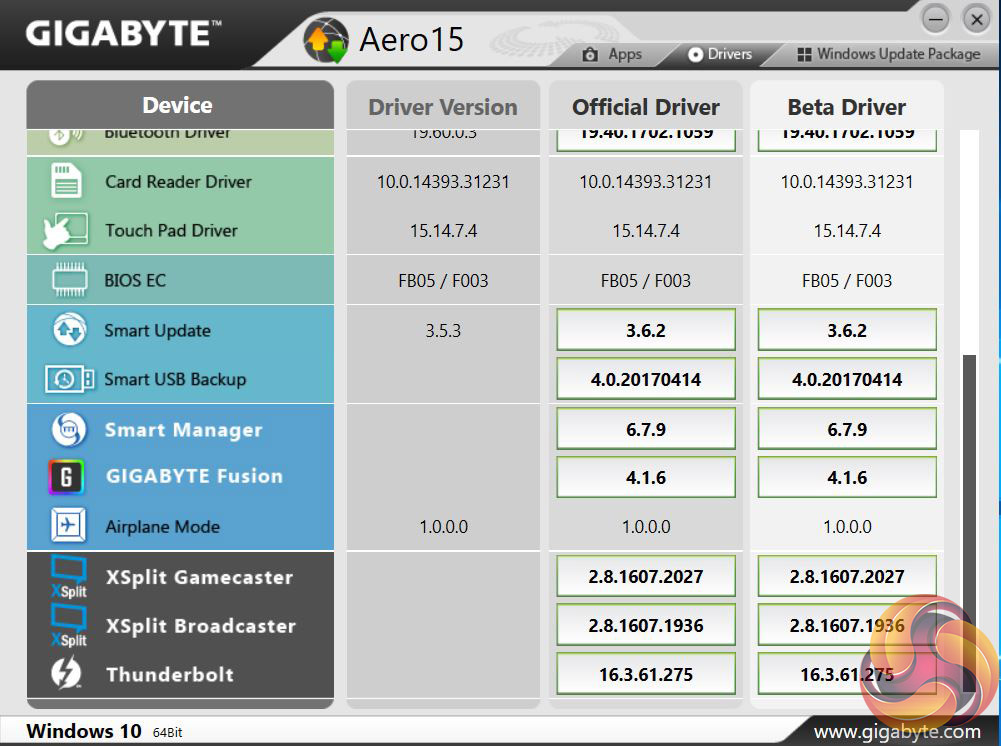Click the GIGABYTE Fusion icon
The height and width of the screenshot is (746, 1001).
67,477
